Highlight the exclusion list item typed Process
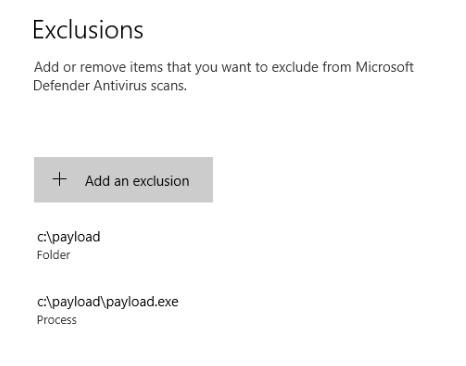 click(x=107, y=310)
